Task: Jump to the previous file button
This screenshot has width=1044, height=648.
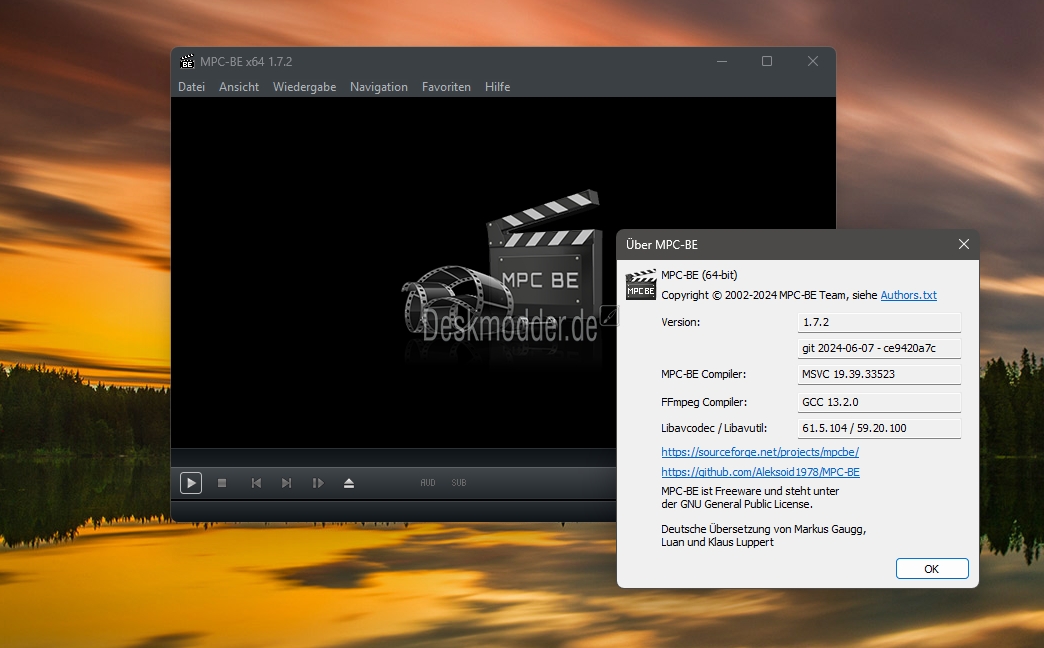Action: pos(256,483)
